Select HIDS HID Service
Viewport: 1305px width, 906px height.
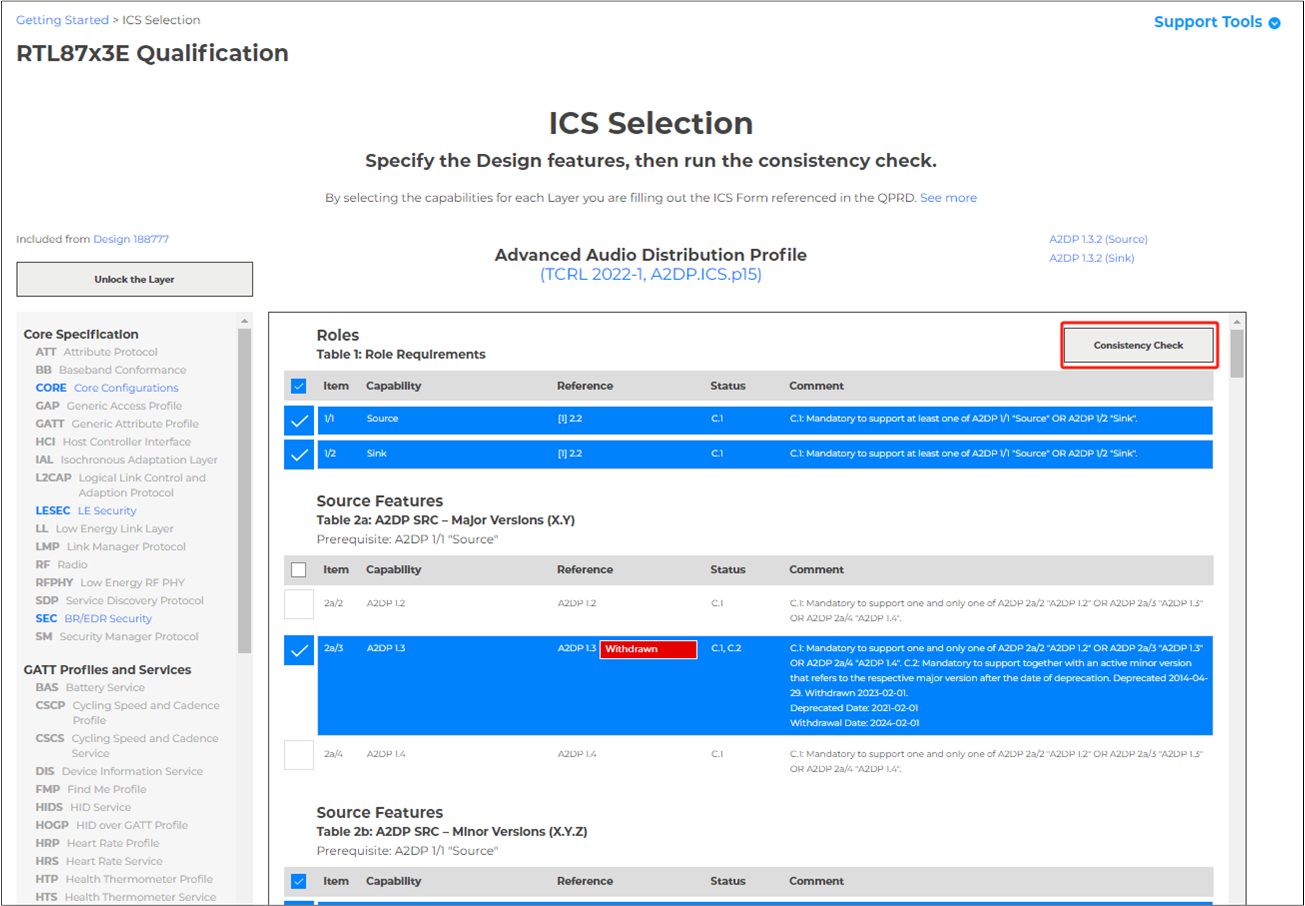[83, 808]
